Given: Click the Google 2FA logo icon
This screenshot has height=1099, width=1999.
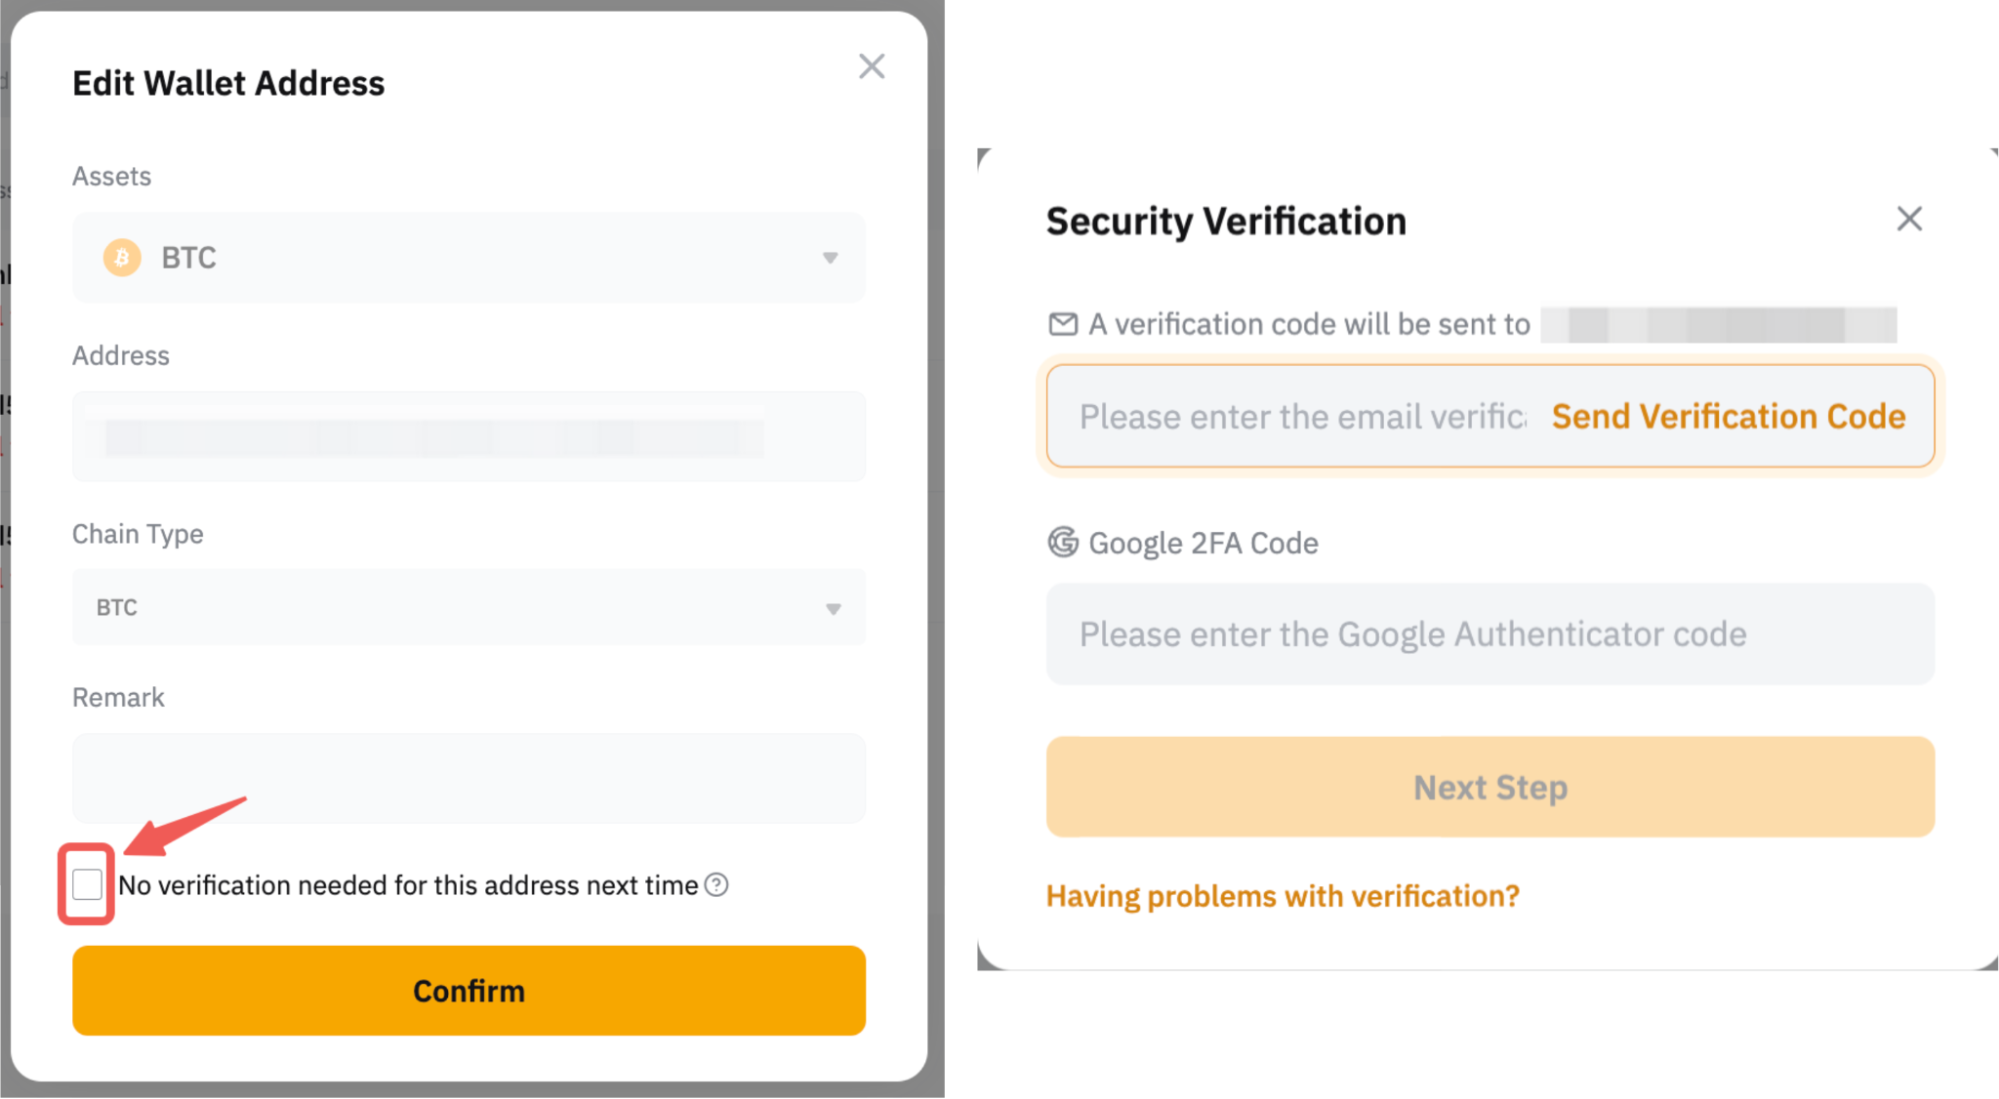Looking at the screenshot, I should coord(1062,542).
